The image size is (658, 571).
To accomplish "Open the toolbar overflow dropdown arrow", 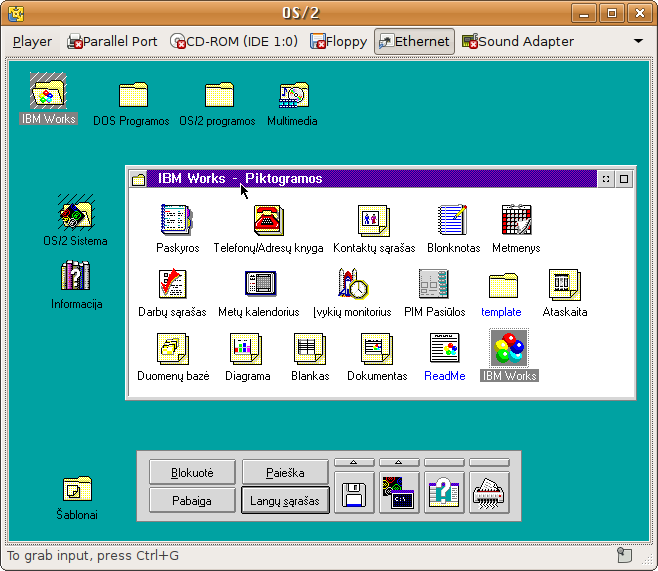I will [x=638, y=41].
